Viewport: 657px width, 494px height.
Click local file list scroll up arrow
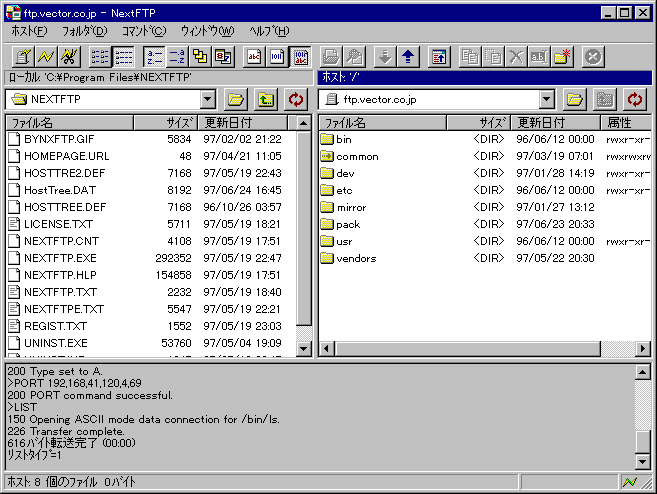pos(304,123)
